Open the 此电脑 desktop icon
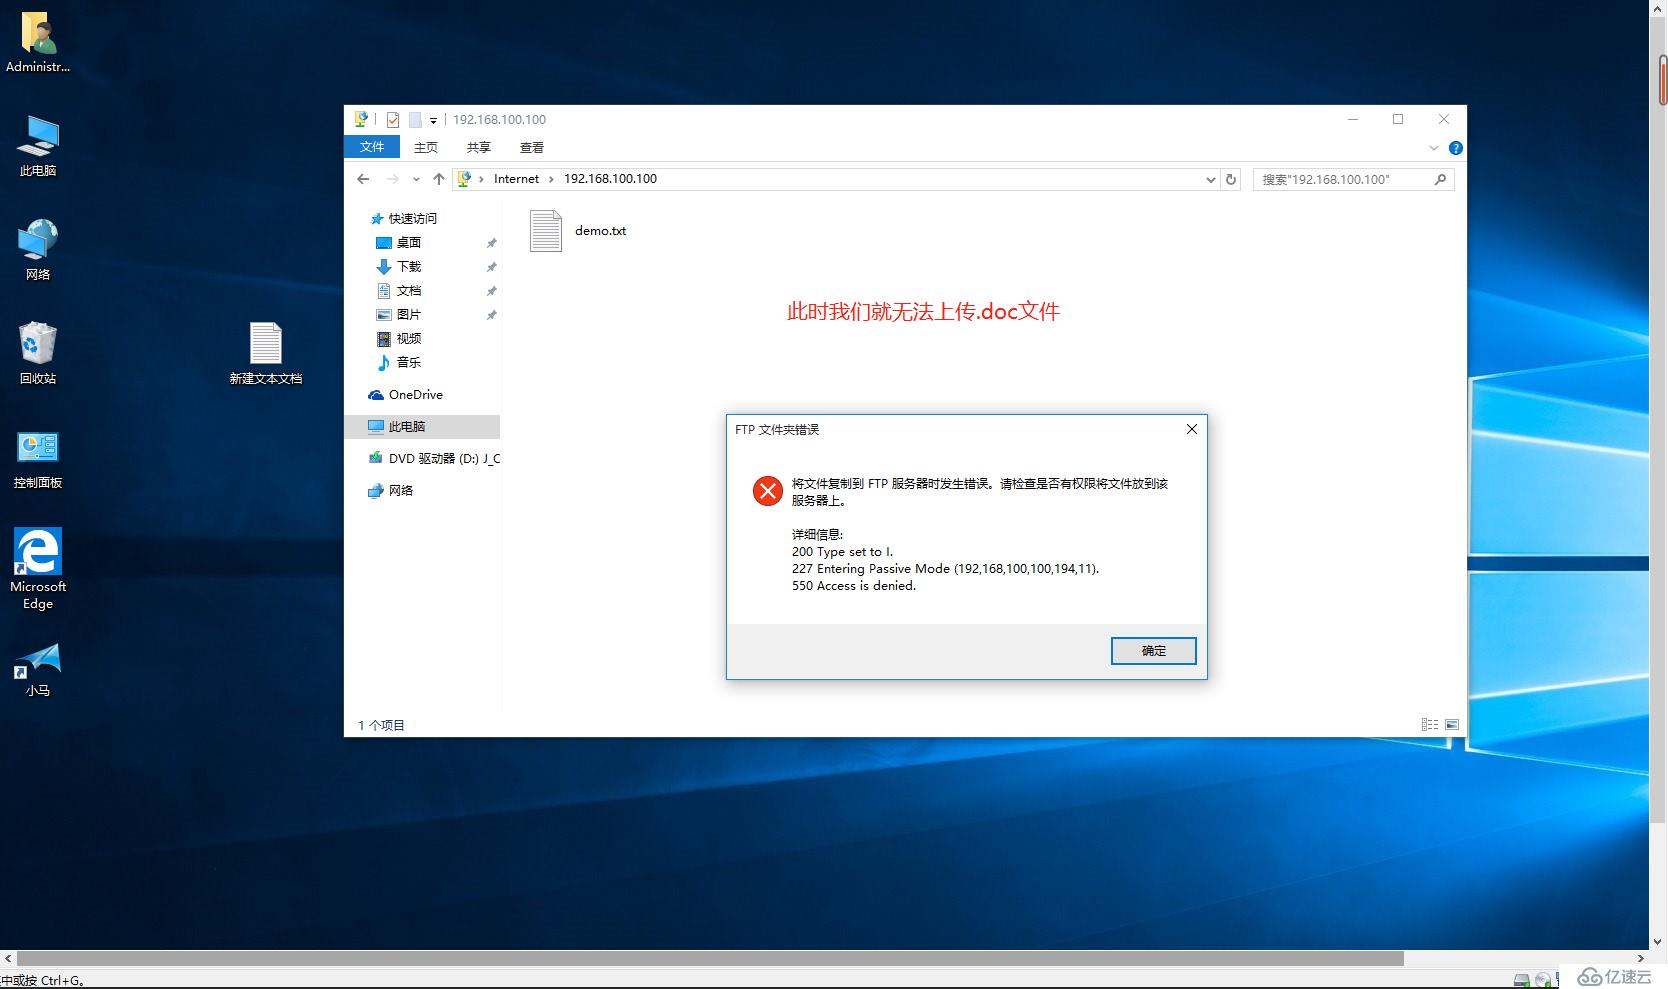1668x989 pixels. [x=38, y=146]
